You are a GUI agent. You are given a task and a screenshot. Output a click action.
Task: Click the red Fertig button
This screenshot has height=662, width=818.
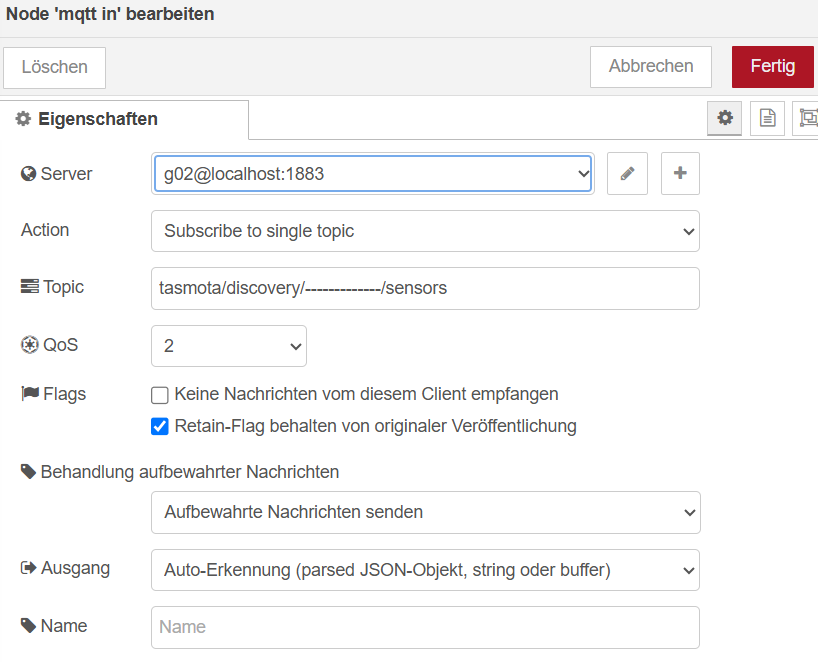pos(773,67)
